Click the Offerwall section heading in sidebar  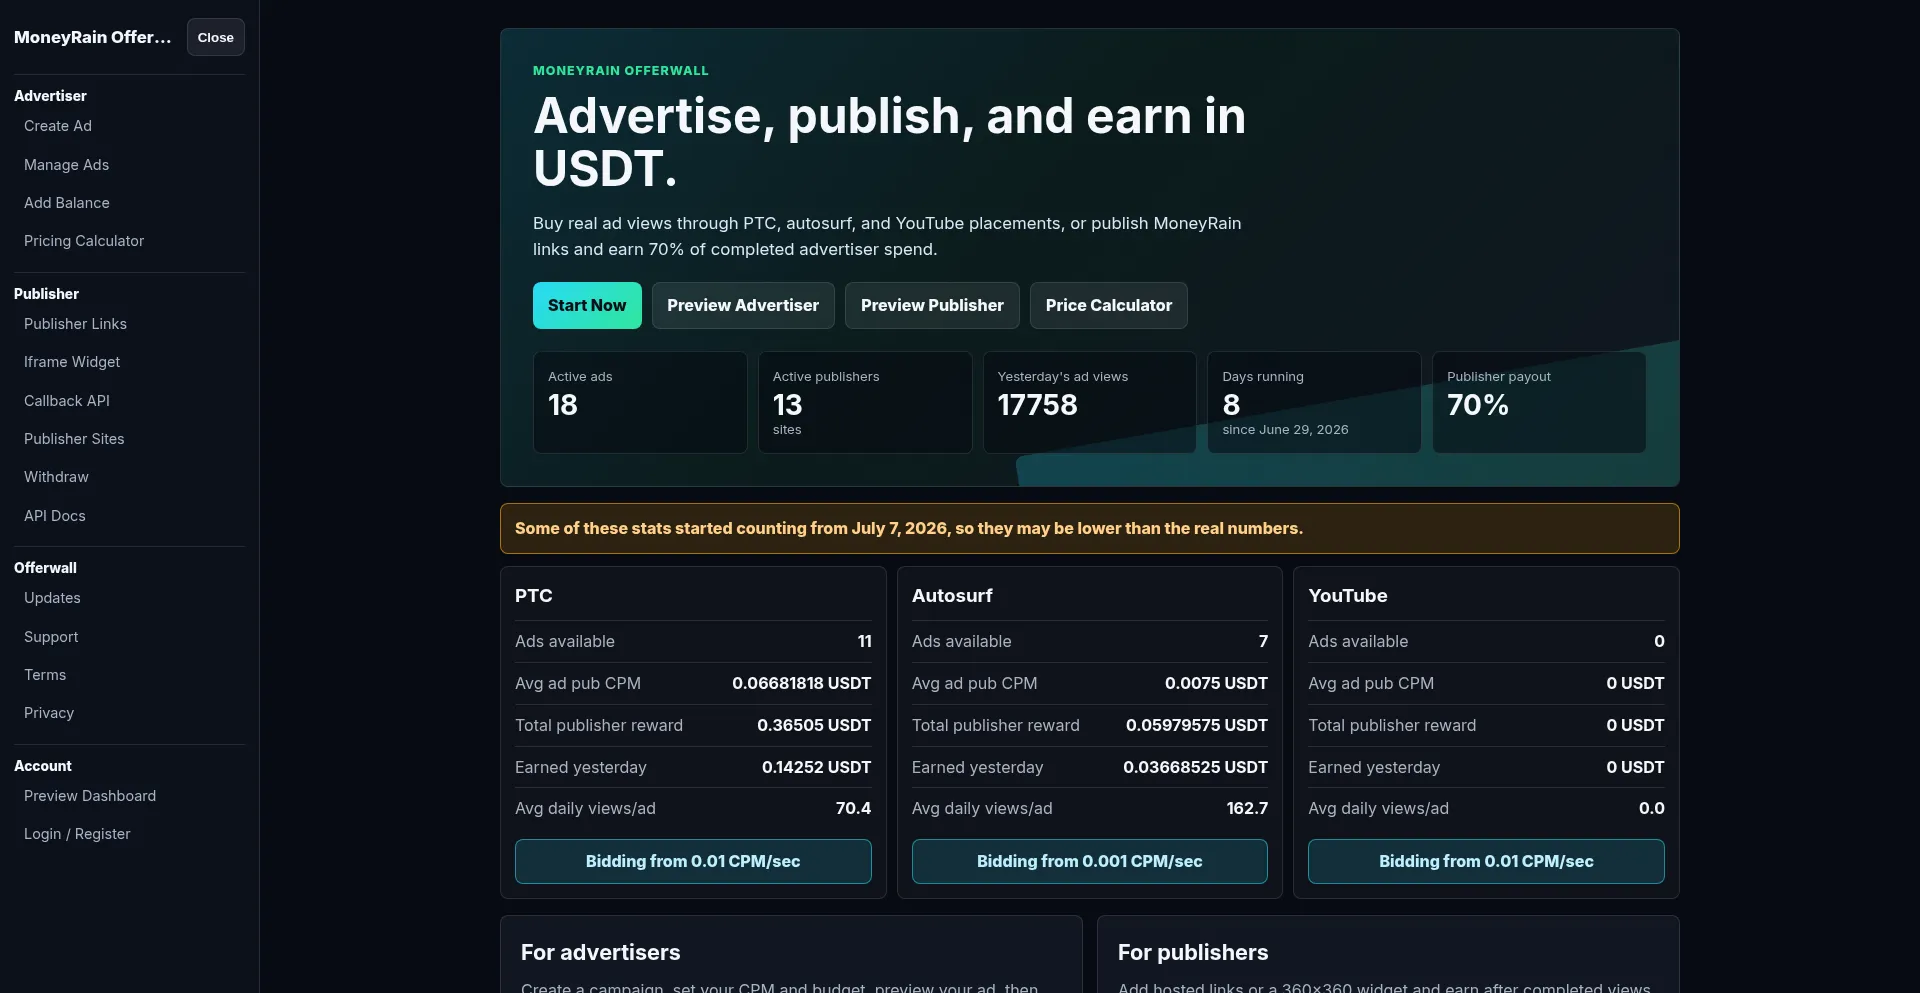(45, 568)
